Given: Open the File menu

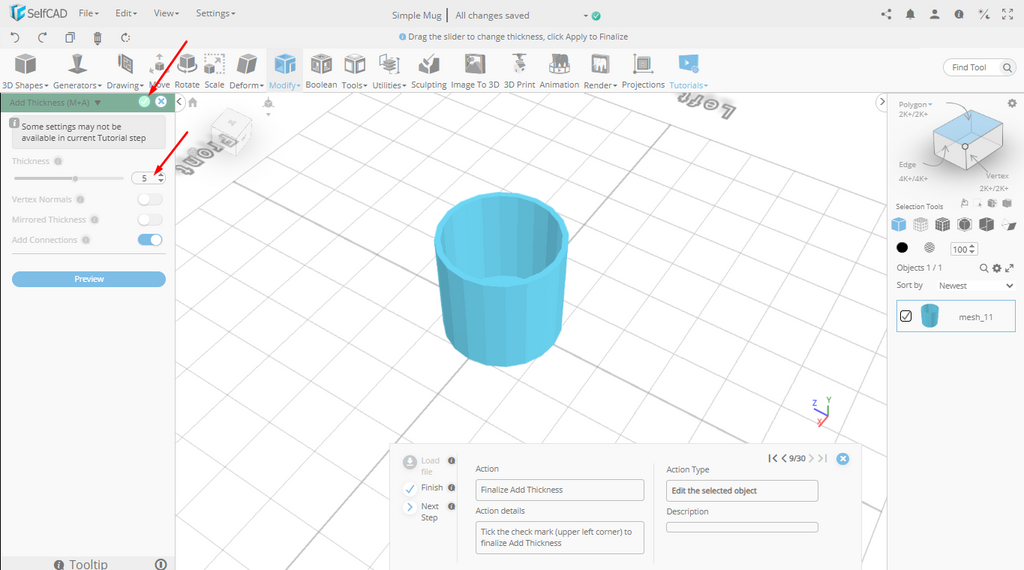Looking at the screenshot, I should pos(88,13).
